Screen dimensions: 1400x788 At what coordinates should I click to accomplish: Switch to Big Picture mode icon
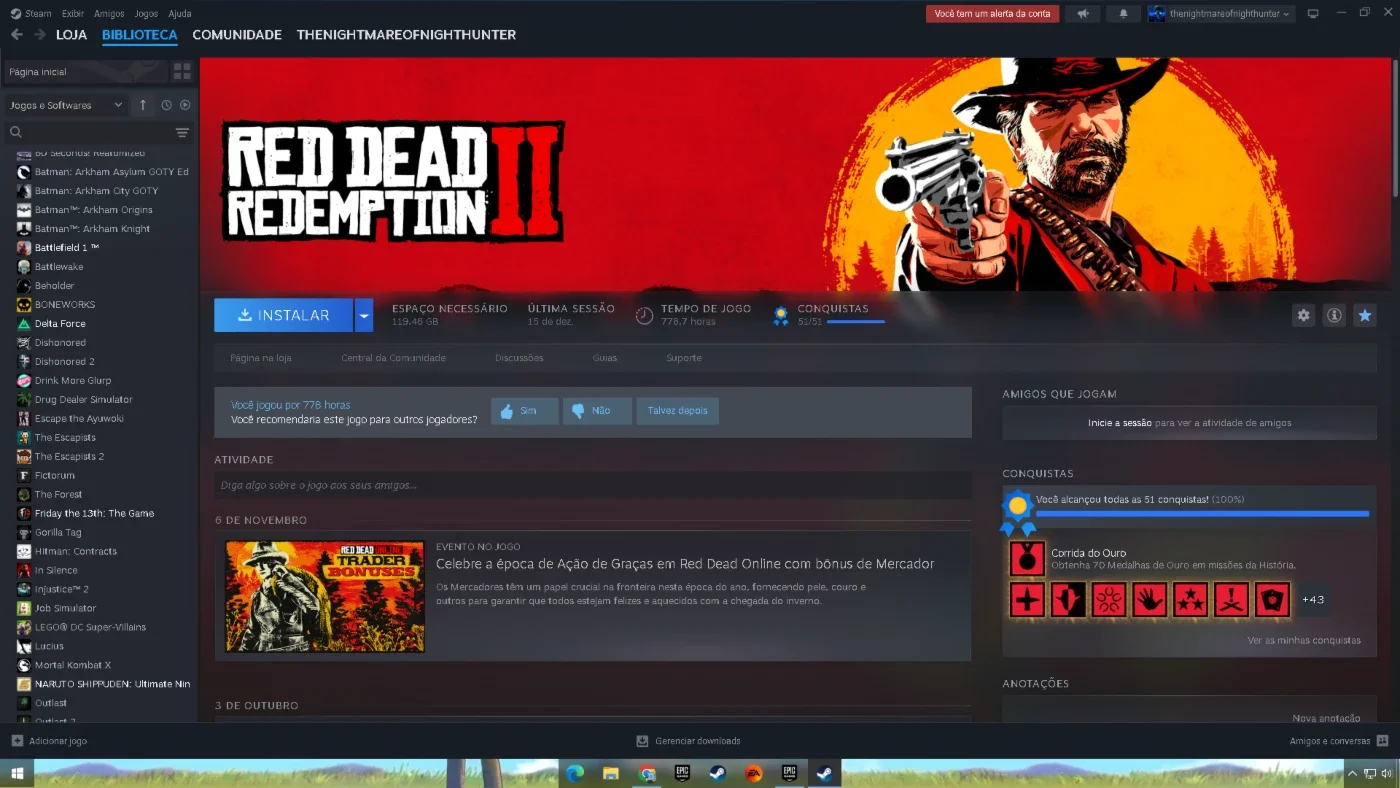point(1313,14)
